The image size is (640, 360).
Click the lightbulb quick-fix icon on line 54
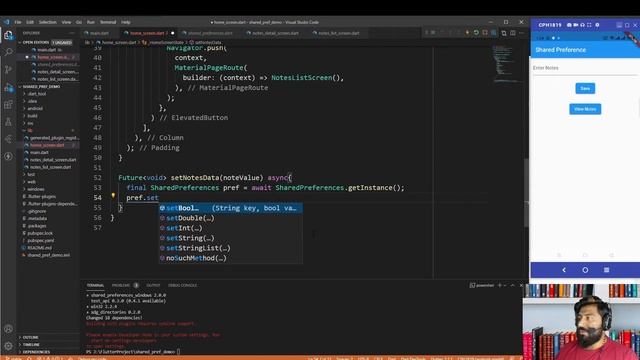(x=113, y=196)
